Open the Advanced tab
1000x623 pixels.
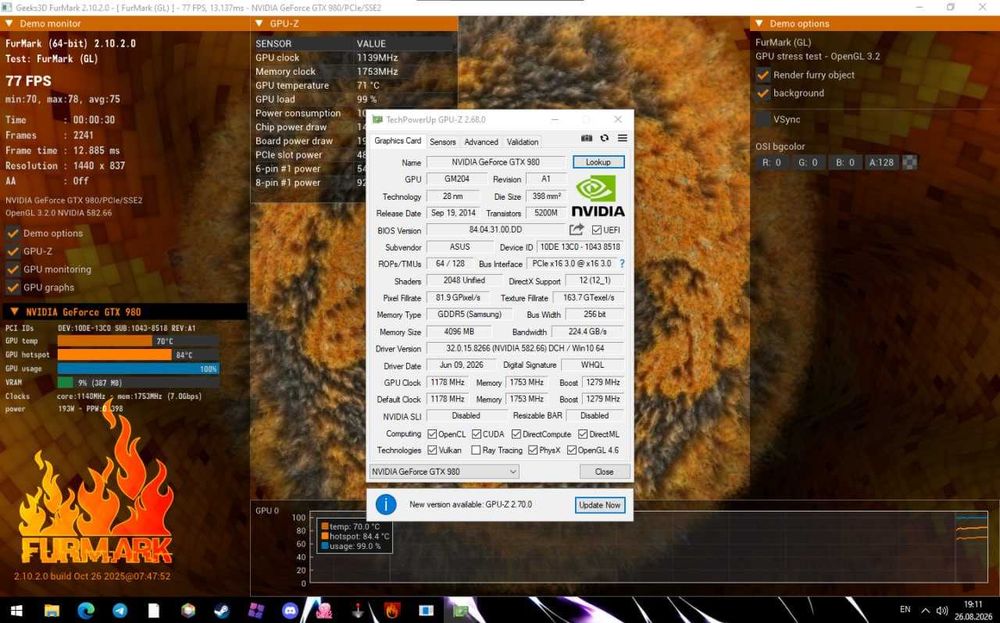(481, 142)
